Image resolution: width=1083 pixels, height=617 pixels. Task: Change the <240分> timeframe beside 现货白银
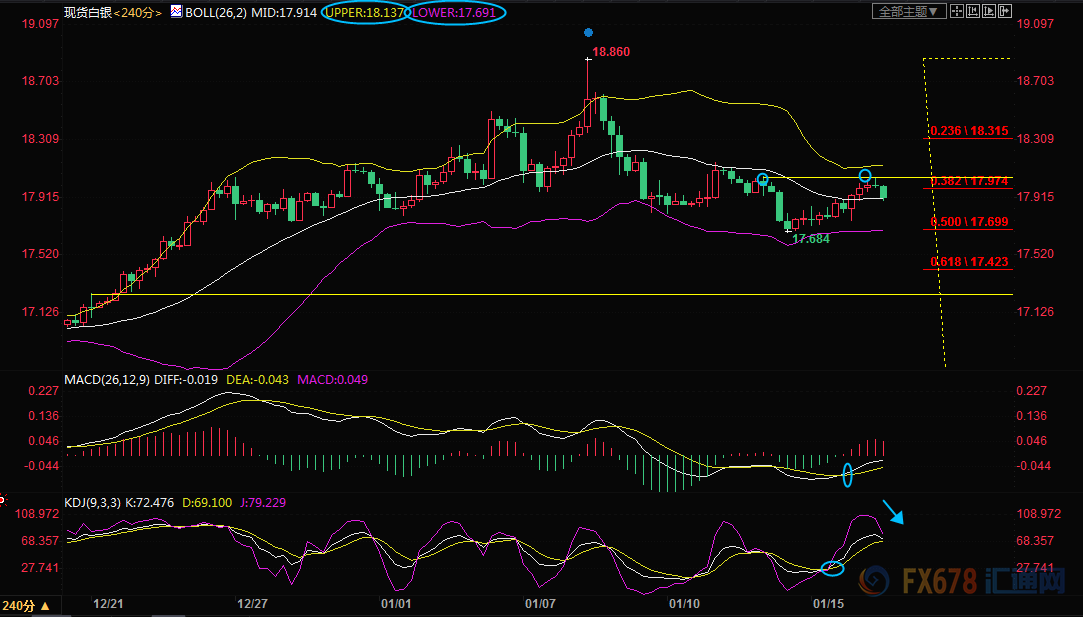[x=134, y=13]
